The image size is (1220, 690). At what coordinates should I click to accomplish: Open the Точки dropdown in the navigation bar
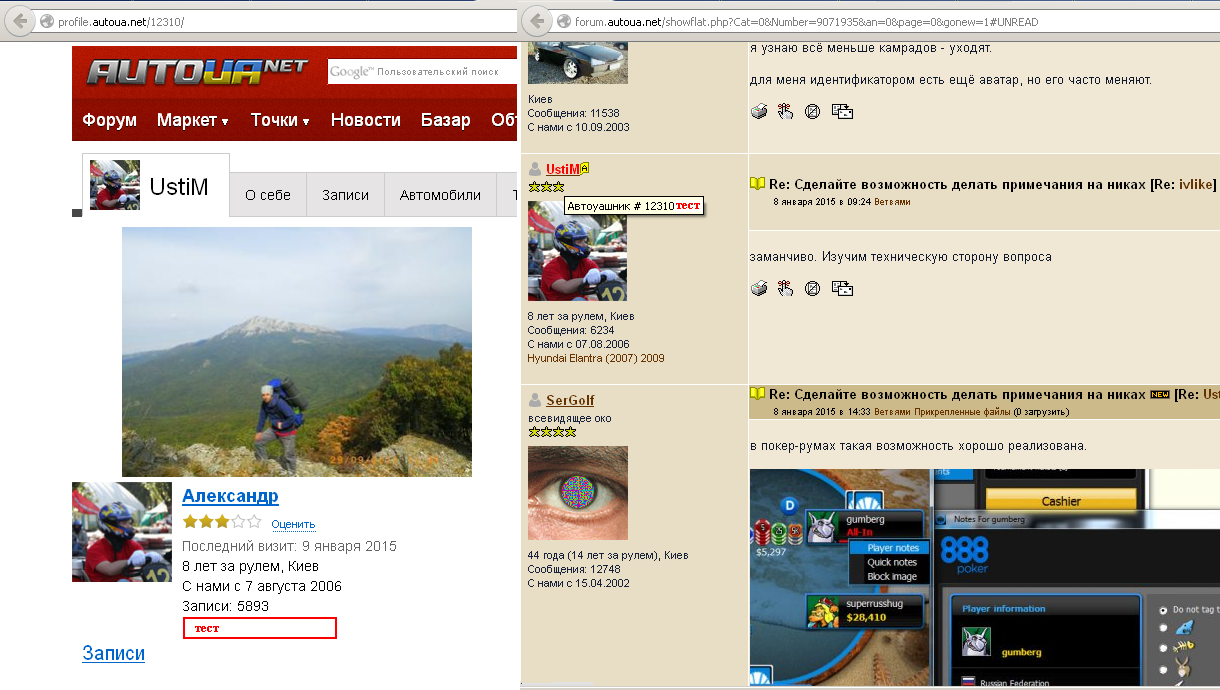point(279,120)
